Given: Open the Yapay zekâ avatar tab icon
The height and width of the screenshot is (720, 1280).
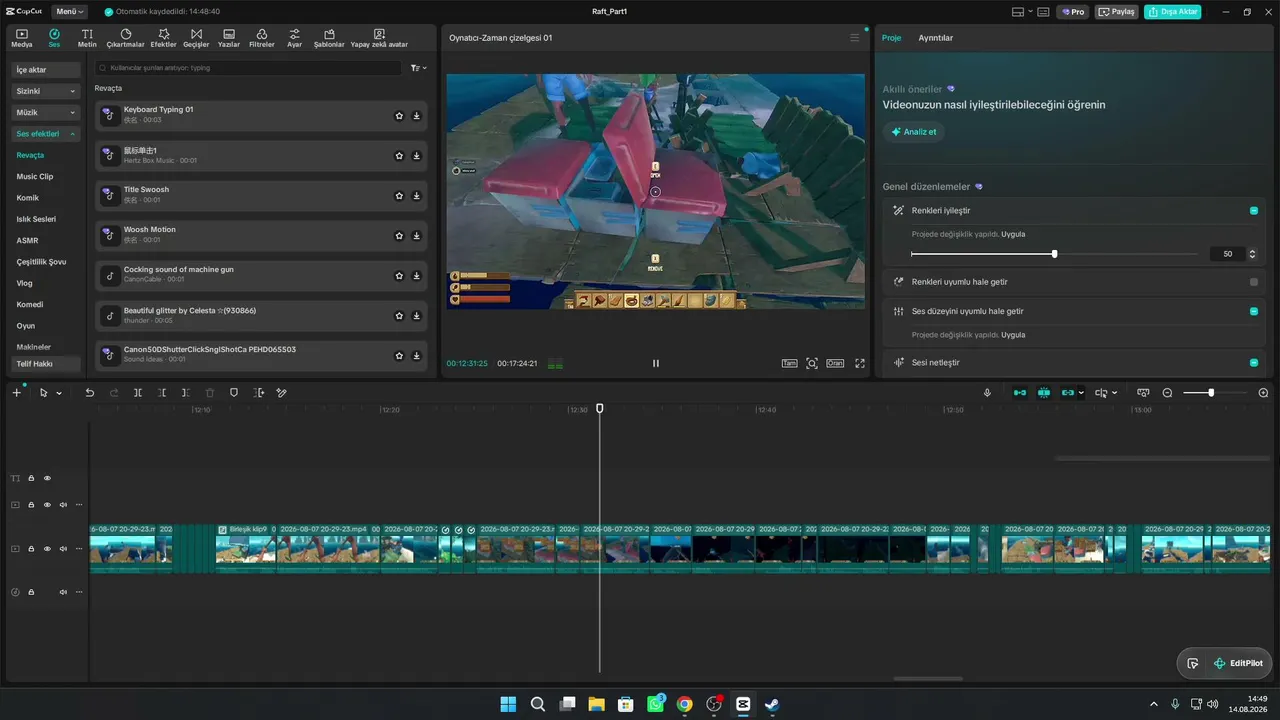Looking at the screenshot, I should tap(379, 38).
